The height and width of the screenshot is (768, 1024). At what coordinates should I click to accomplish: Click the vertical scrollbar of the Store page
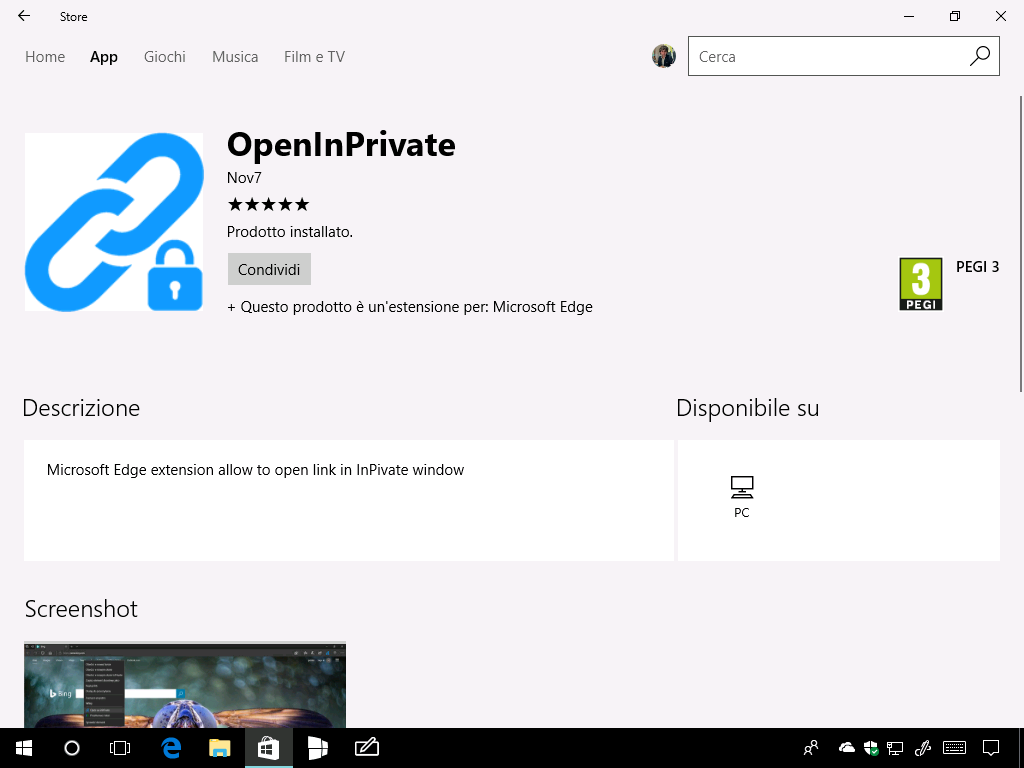pyautogui.click(x=1021, y=244)
